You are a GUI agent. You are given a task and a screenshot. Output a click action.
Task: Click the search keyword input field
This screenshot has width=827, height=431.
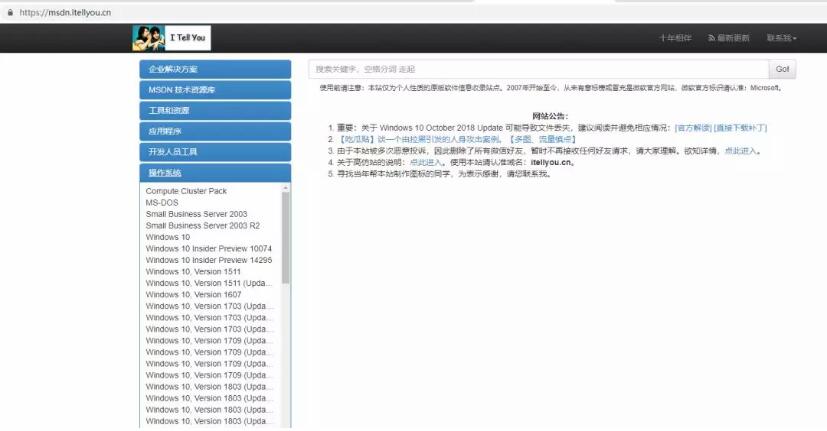coord(538,69)
